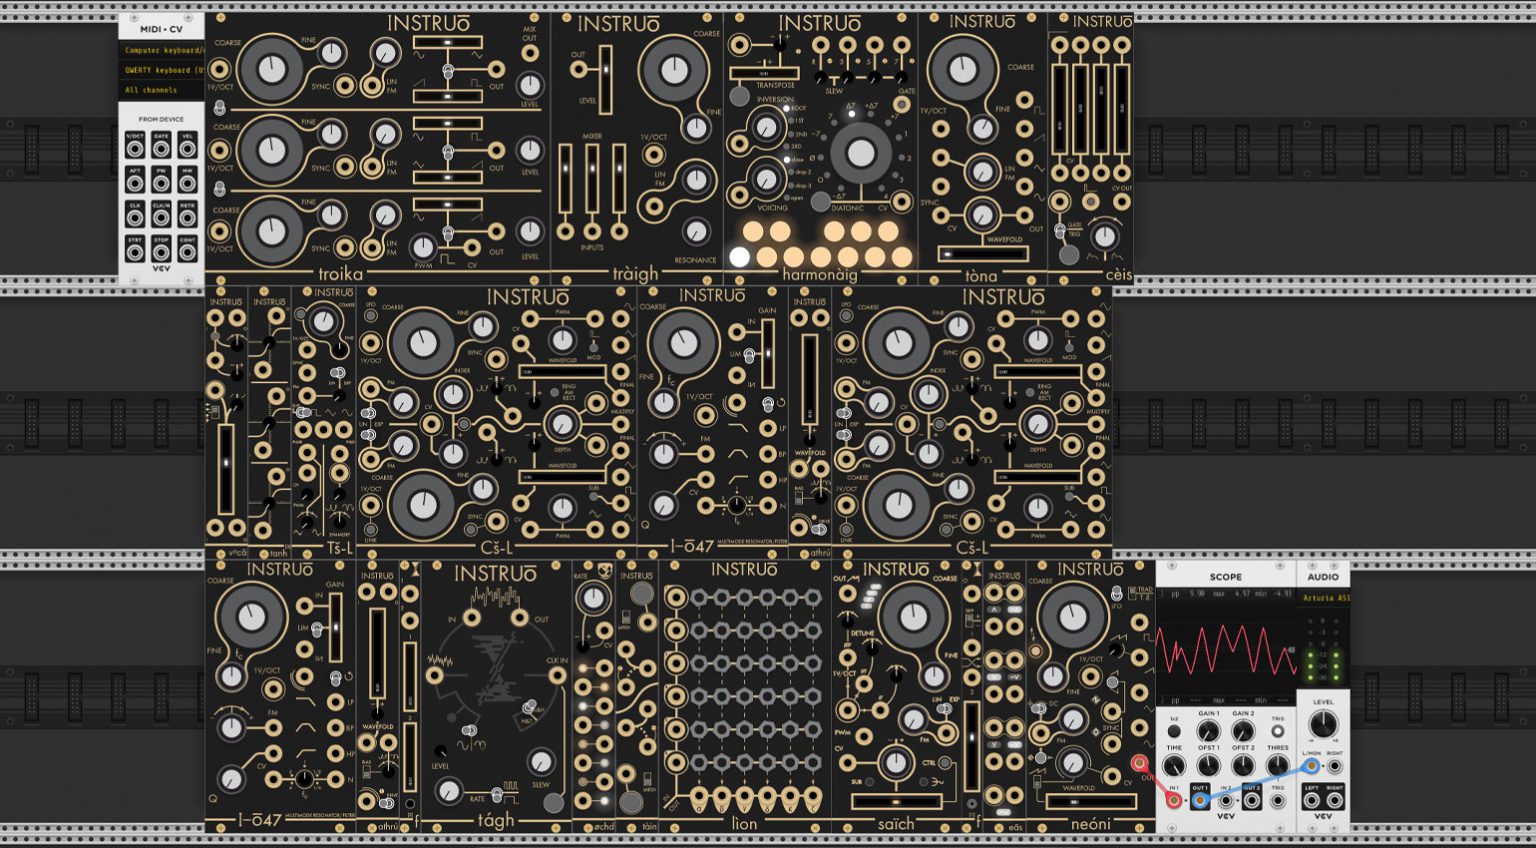
Task: Click the IN 1 jack on the Scope module
Action: pos(1174,801)
